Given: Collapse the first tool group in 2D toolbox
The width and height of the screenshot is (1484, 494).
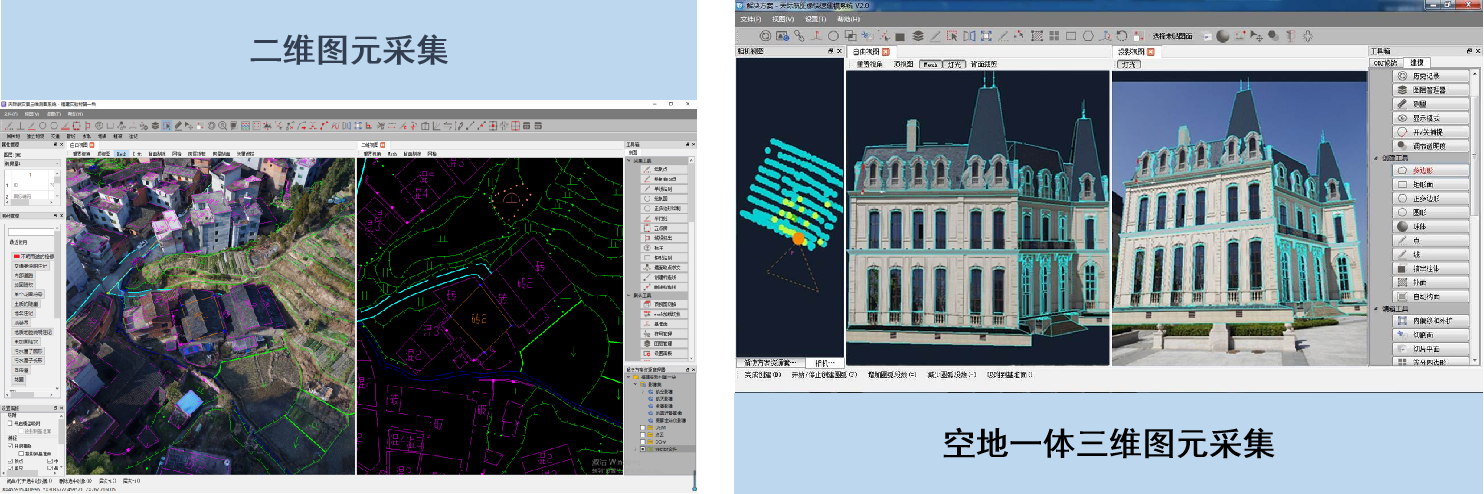Looking at the screenshot, I should coord(627,162).
